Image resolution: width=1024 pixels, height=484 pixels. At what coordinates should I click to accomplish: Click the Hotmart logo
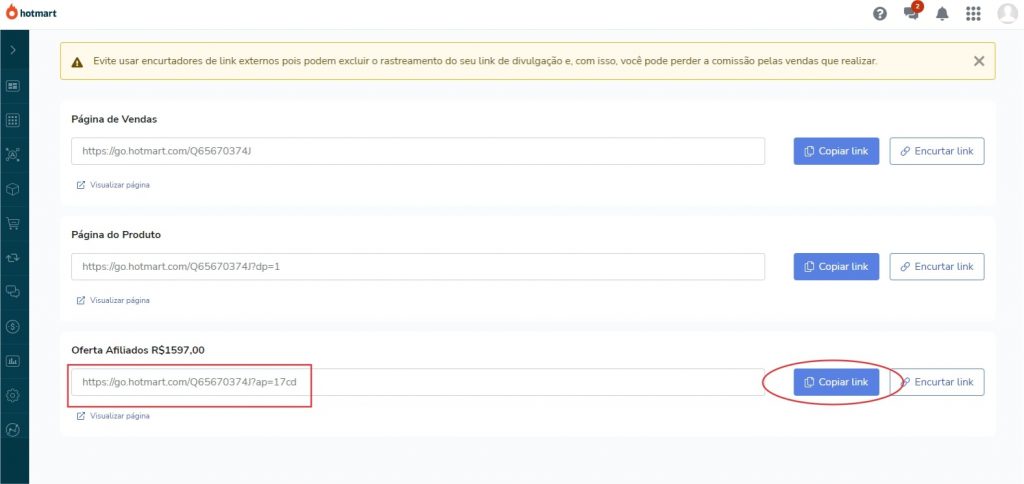click(x=31, y=12)
